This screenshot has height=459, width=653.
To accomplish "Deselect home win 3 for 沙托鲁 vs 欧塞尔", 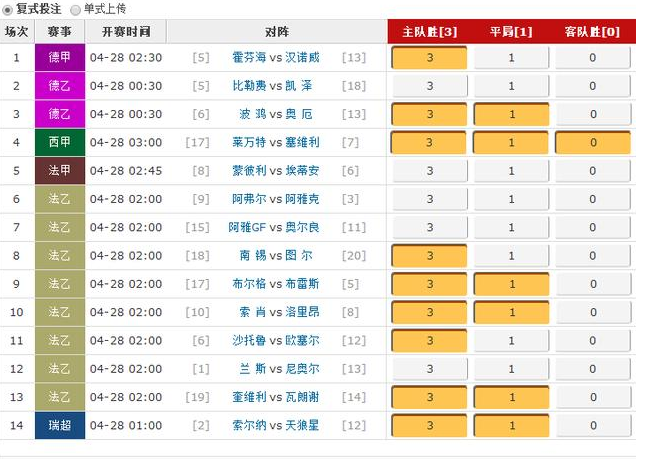I will (429, 341).
